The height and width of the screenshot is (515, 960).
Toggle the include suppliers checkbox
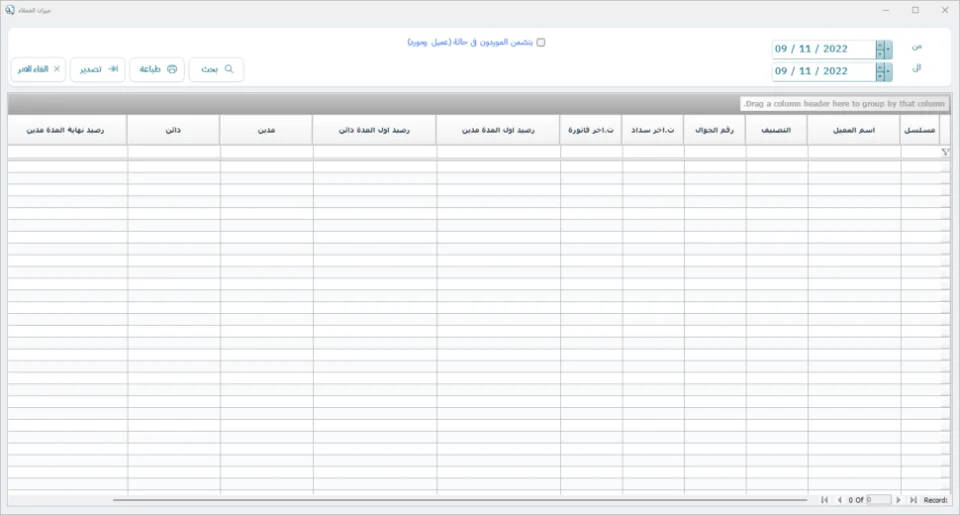coord(541,42)
